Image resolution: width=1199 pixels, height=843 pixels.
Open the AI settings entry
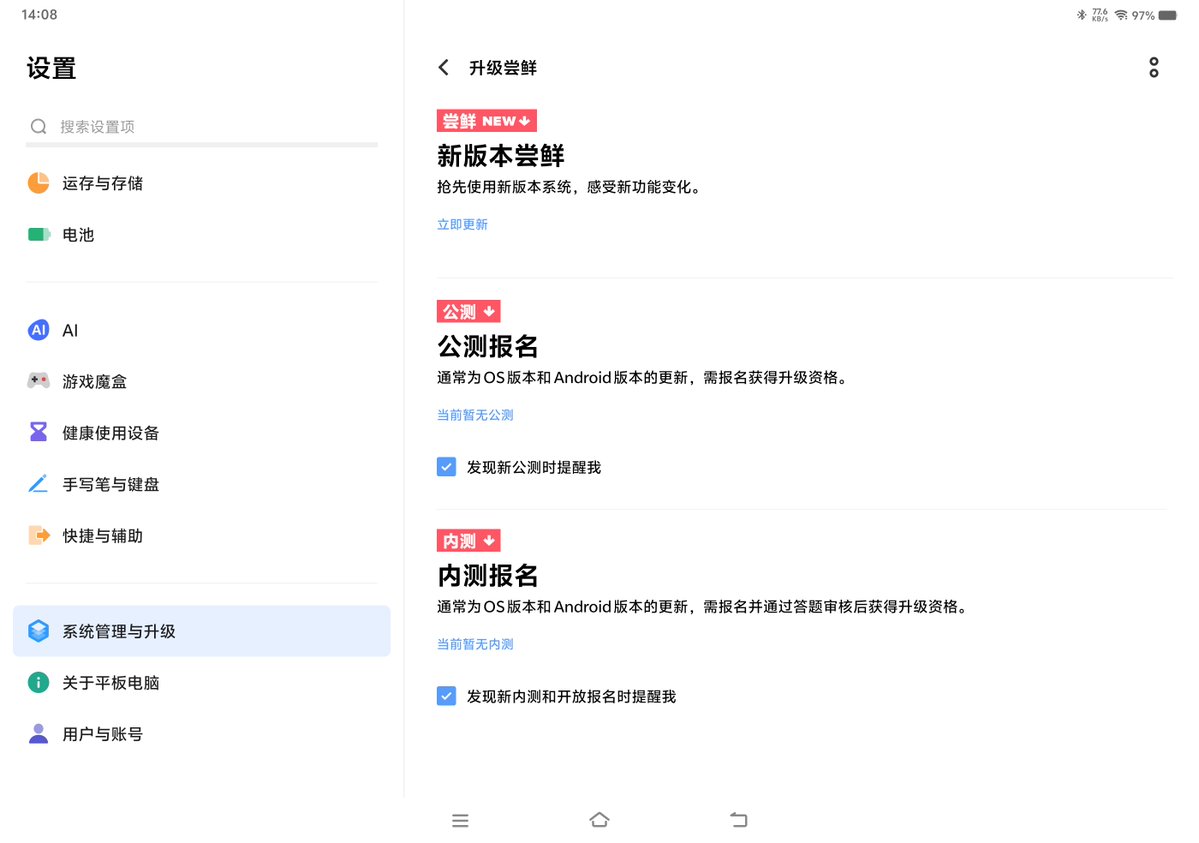(x=202, y=330)
